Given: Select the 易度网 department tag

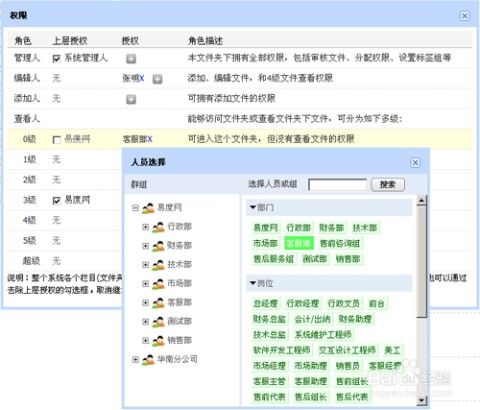Looking at the screenshot, I should click(266, 228).
